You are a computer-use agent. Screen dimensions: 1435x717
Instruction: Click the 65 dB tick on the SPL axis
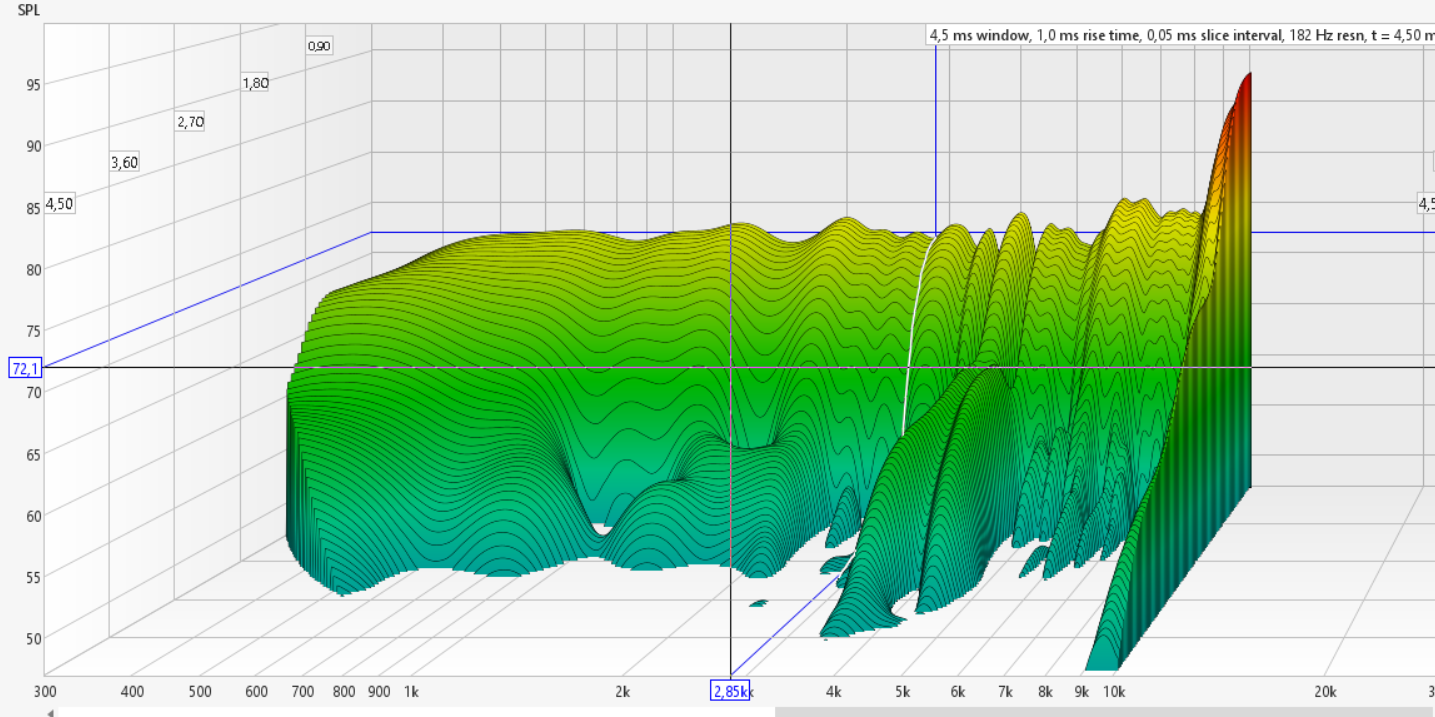tap(34, 454)
